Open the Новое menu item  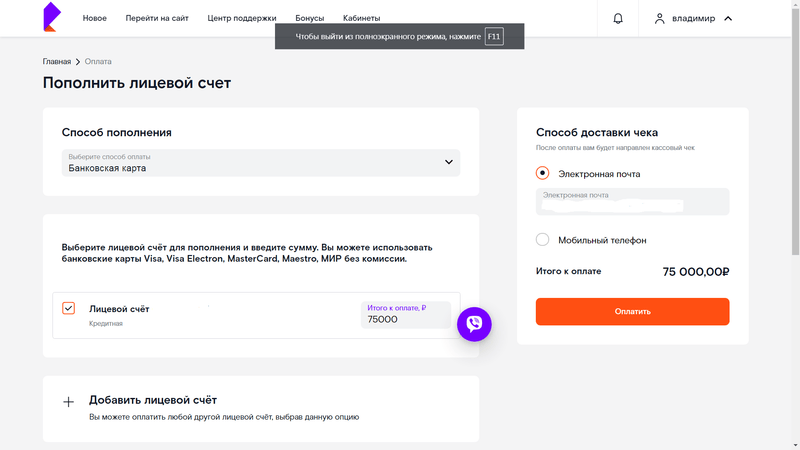(94, 18)
